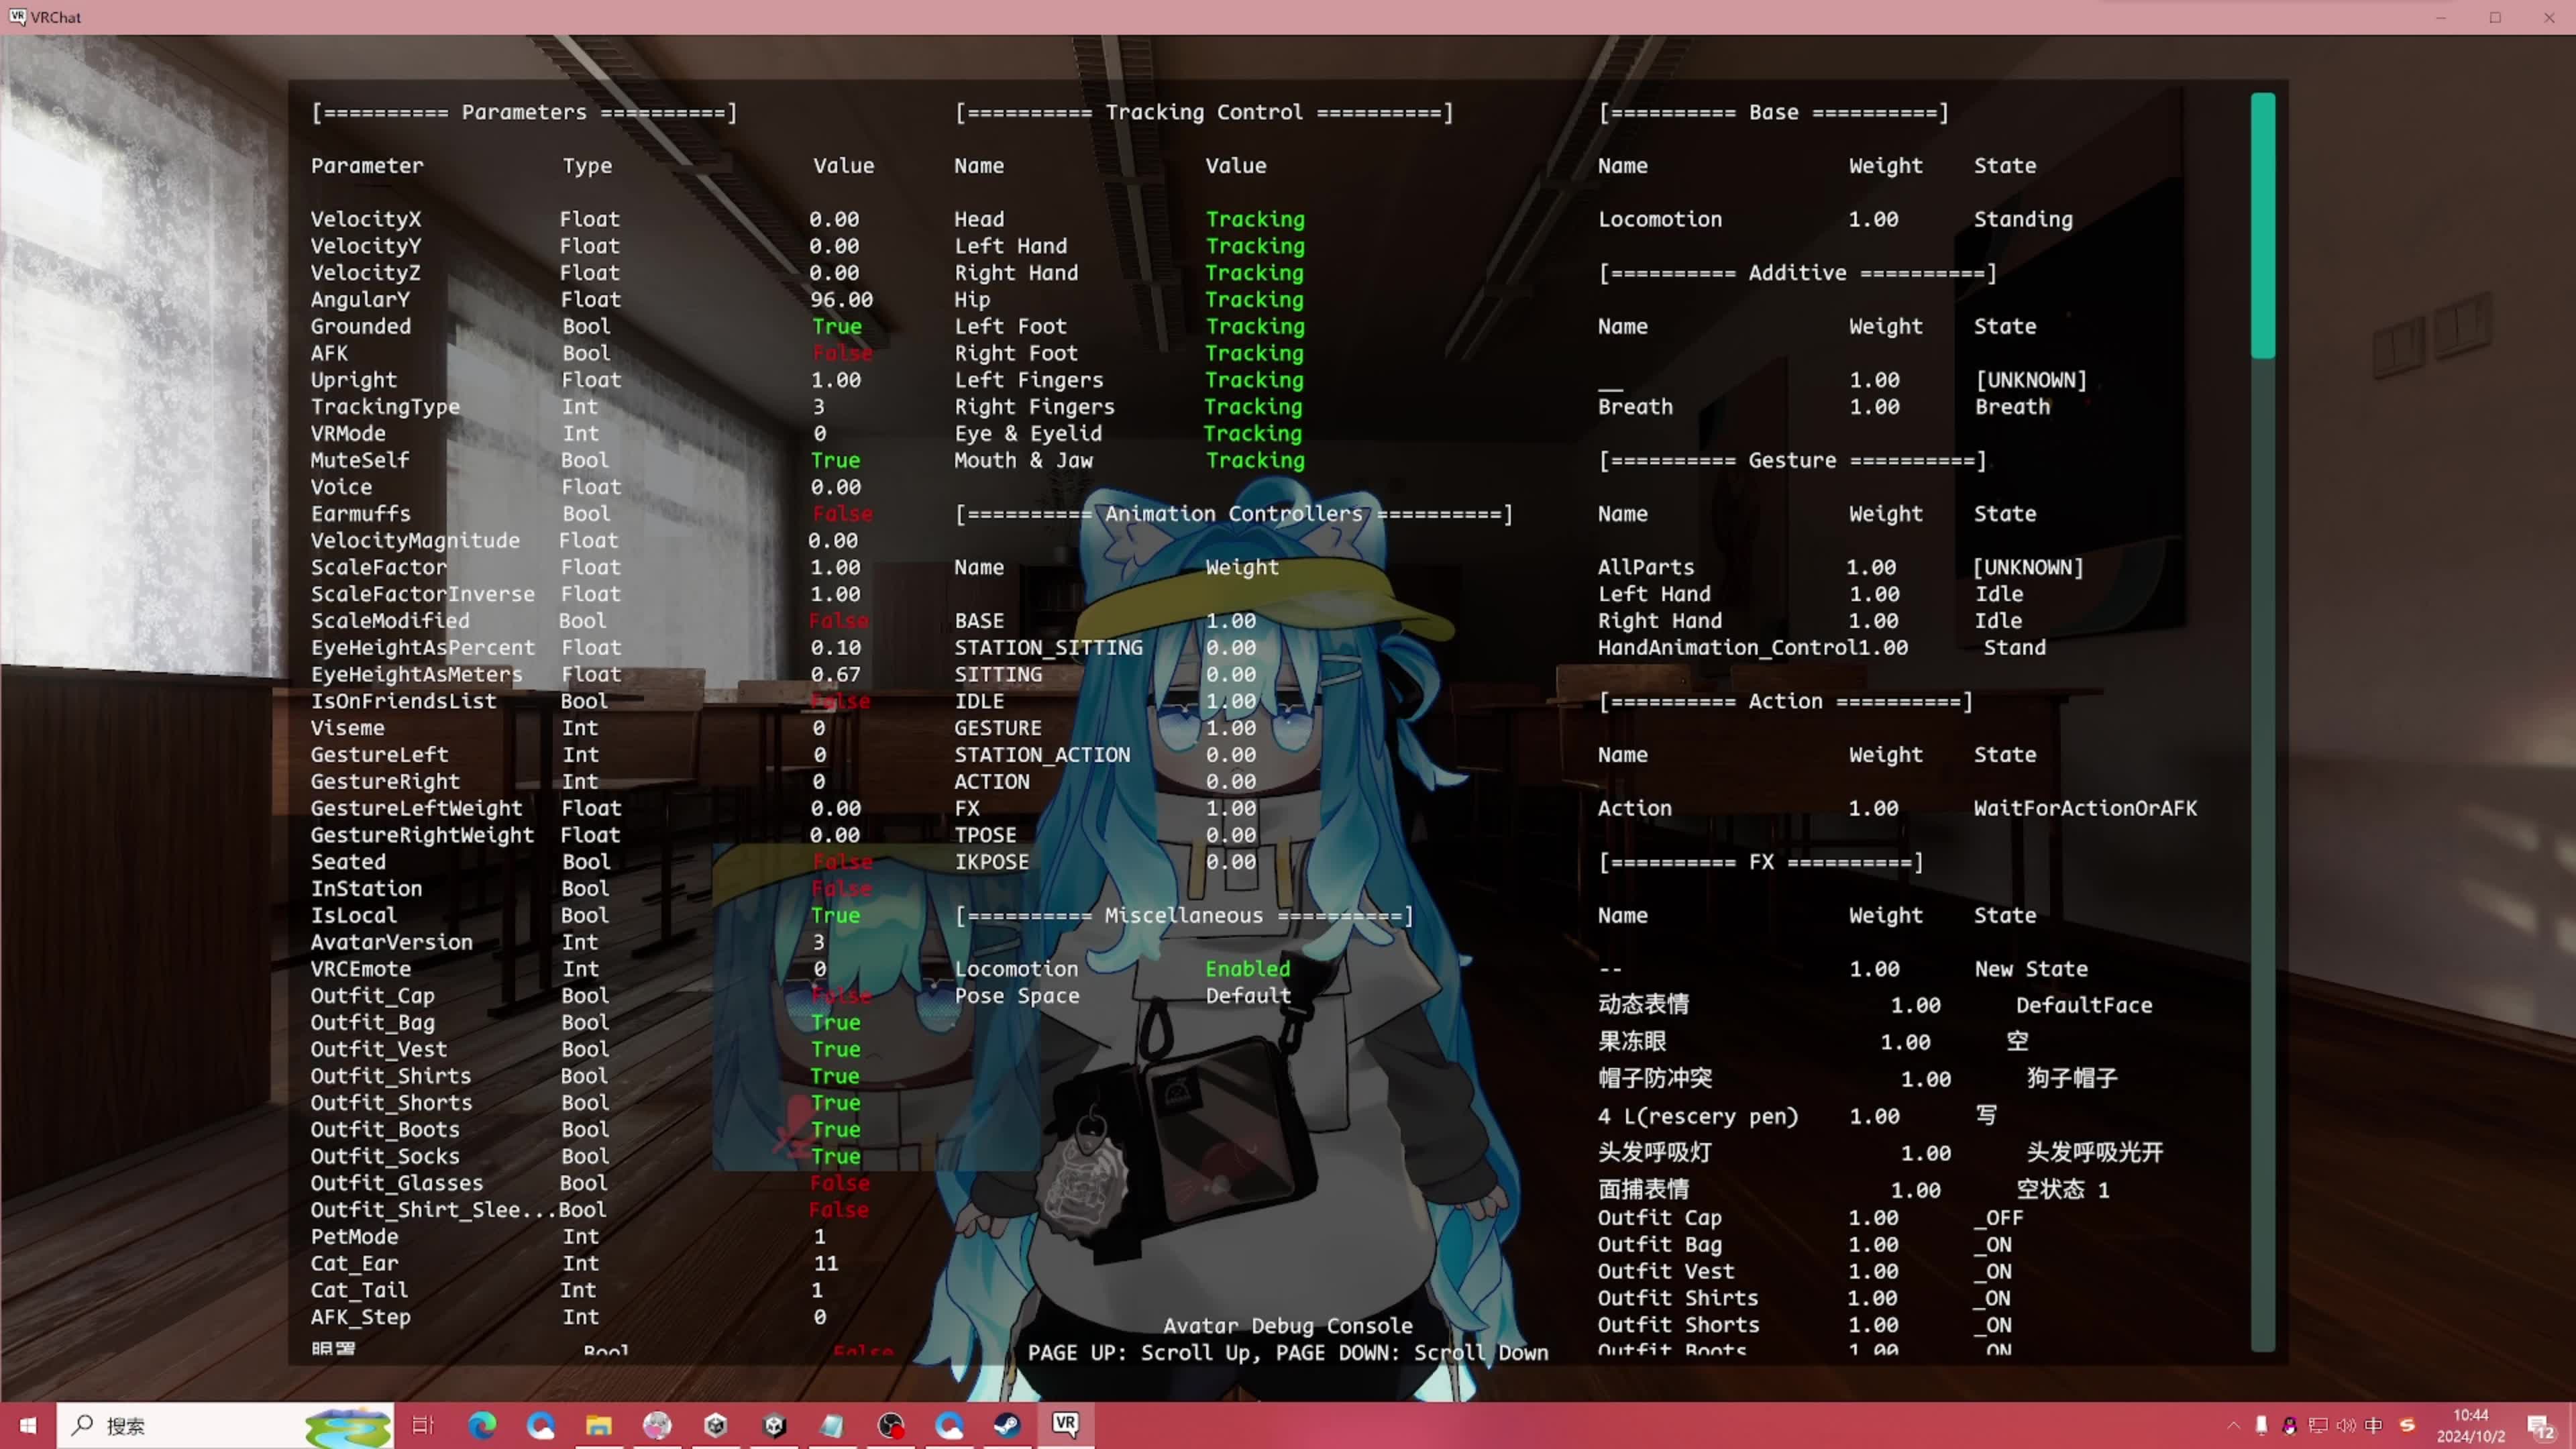The height and width of the screenshot is (1449, 2576).
Task: Click the 'GestureLeftWeight' parameter name
Action: point(416,808)
